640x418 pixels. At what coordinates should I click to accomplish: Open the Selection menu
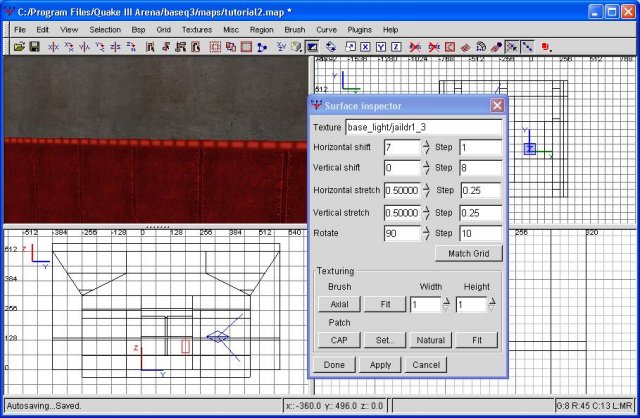pyautogui.click(x=105, y=30)
